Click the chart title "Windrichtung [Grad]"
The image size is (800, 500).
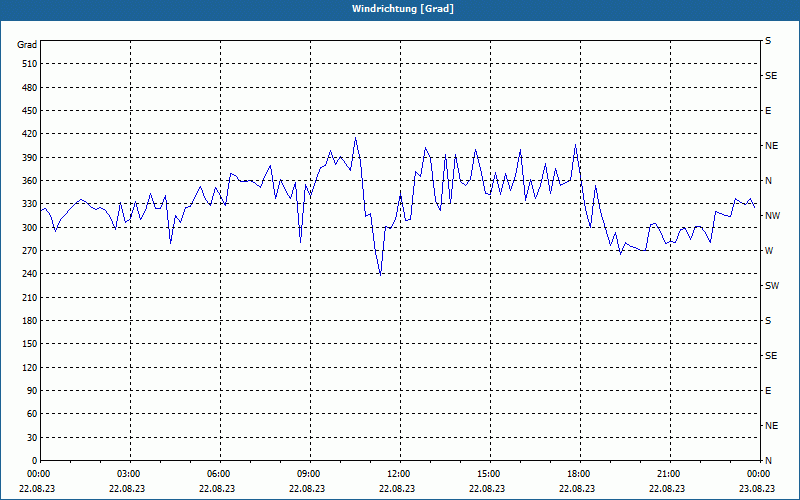pos(403,9)
